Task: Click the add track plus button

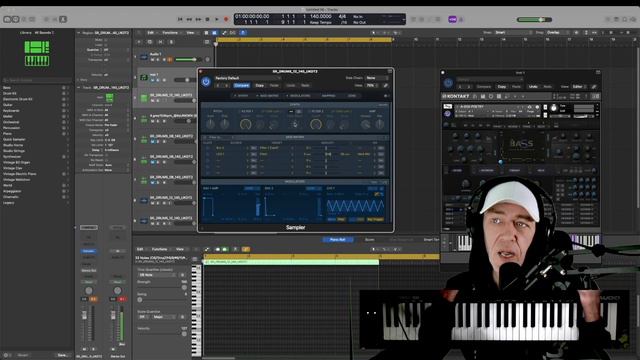Action: point(139,42)
